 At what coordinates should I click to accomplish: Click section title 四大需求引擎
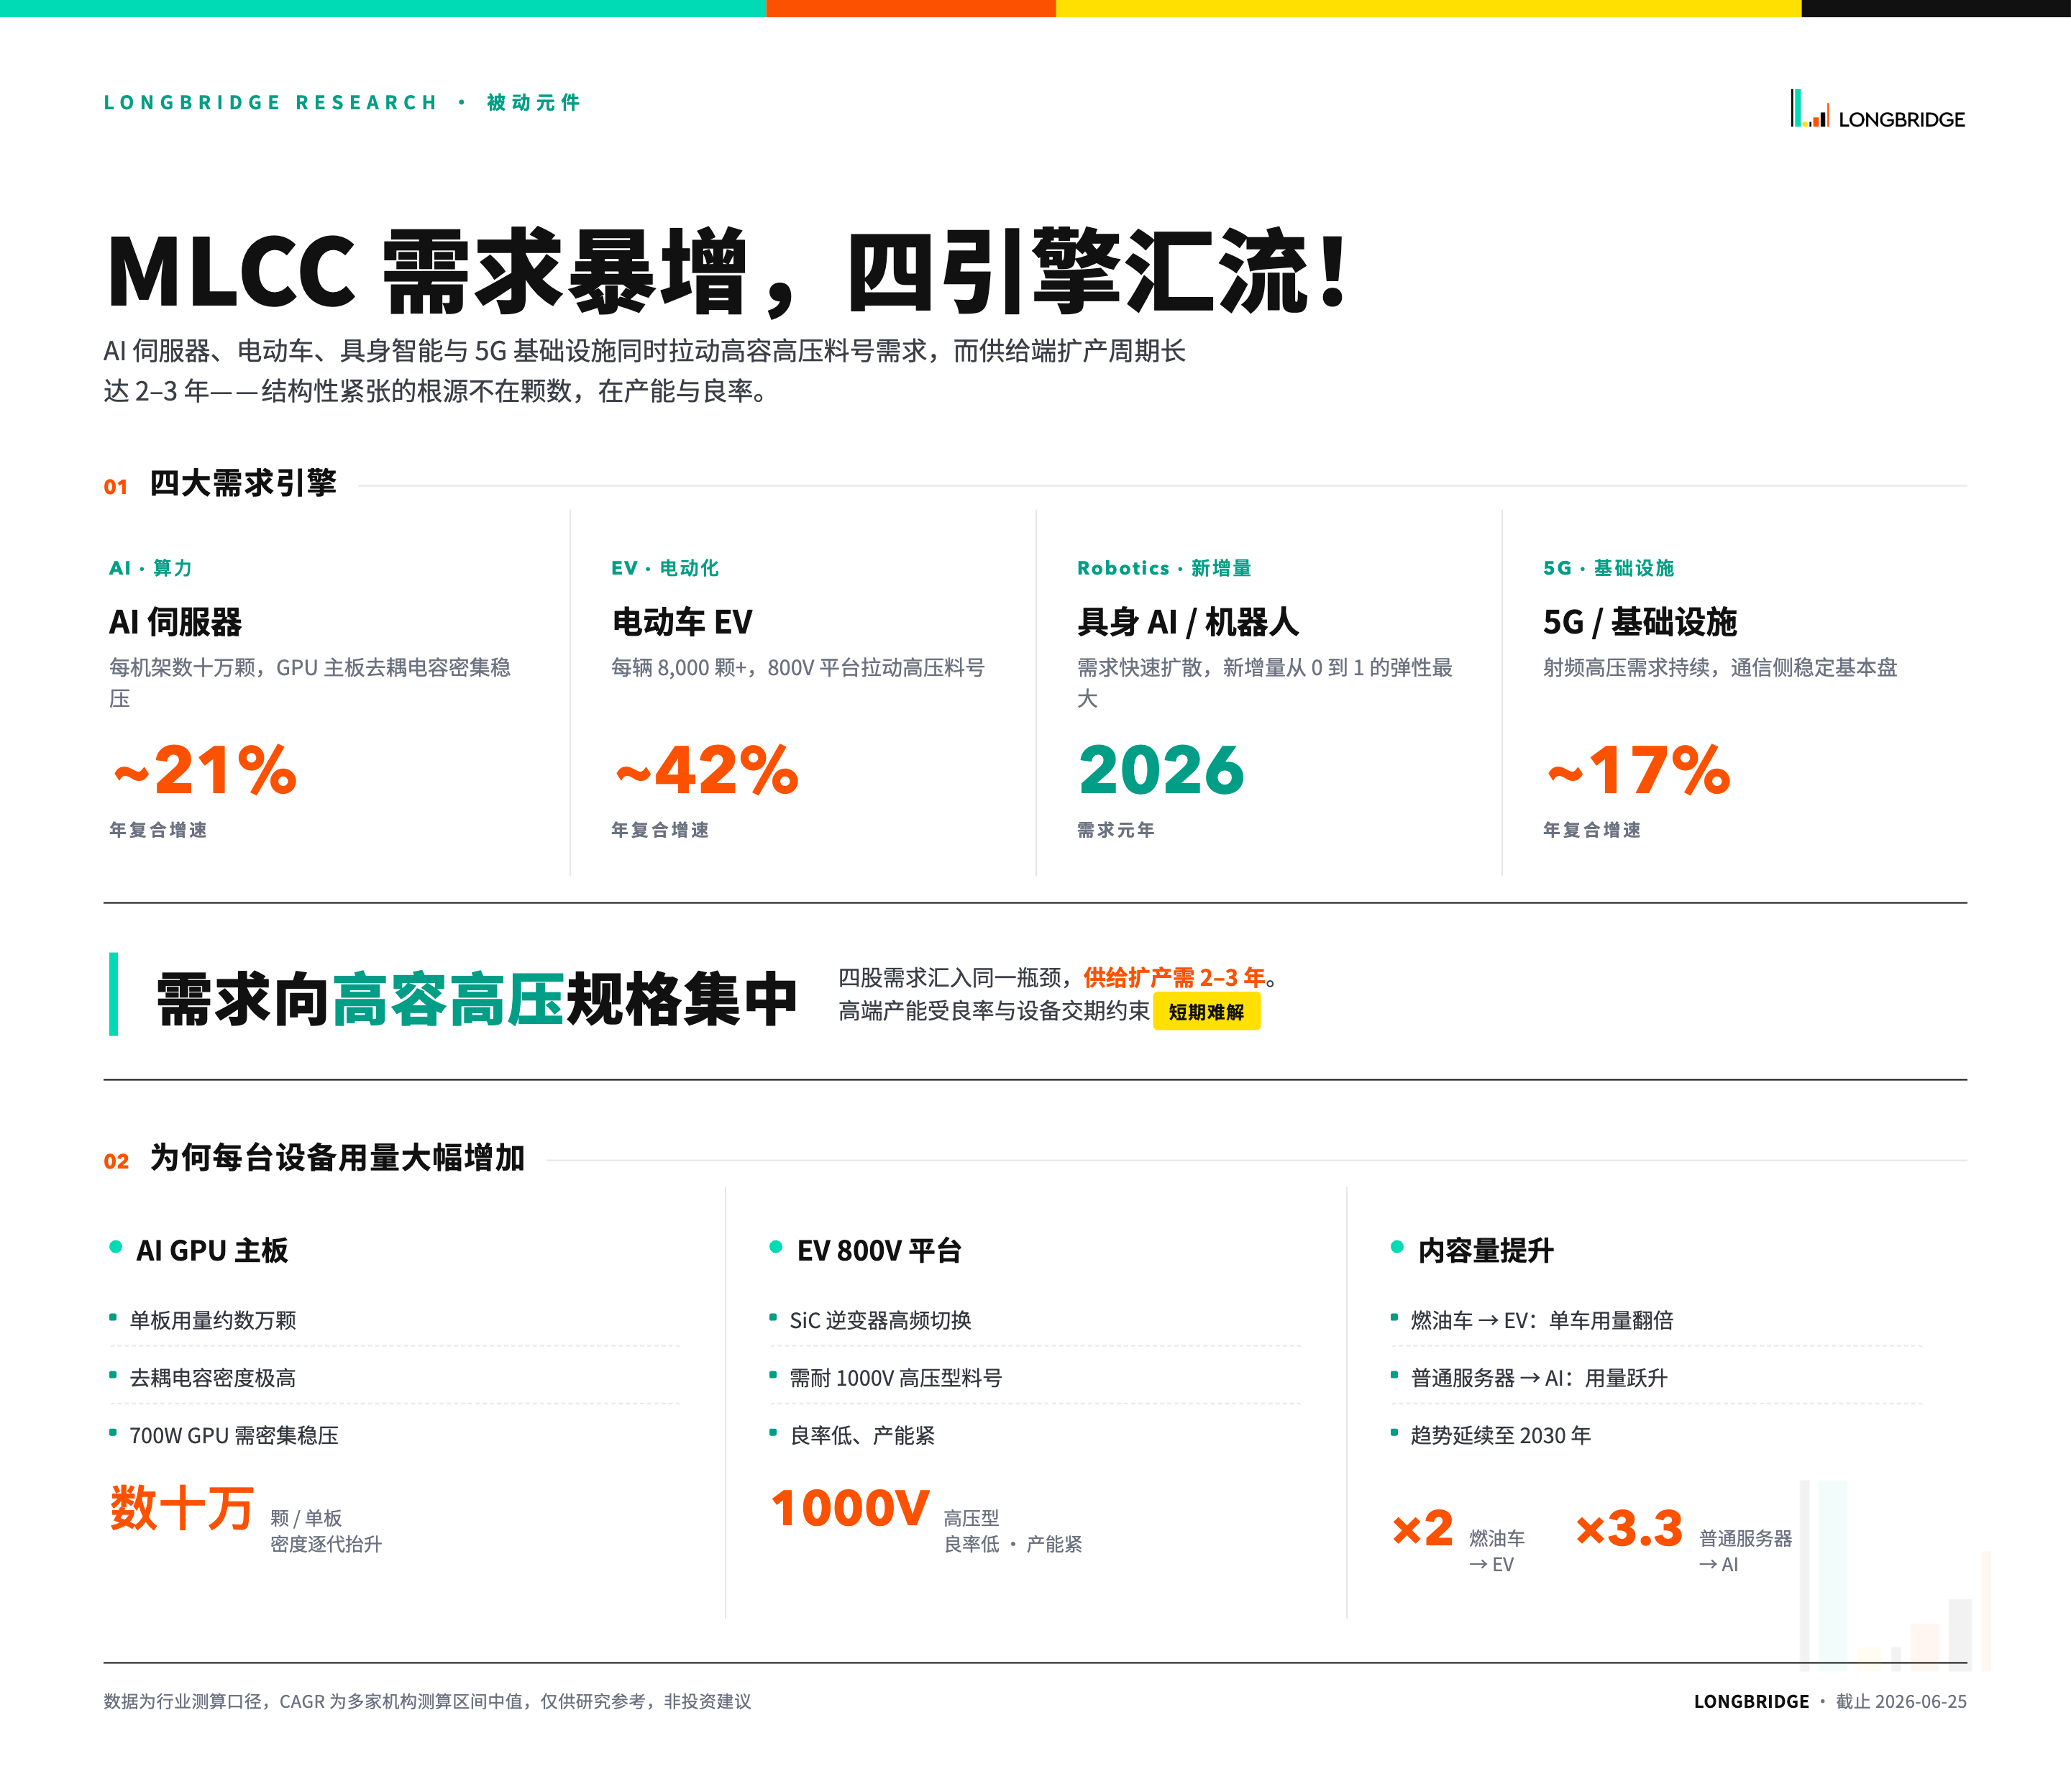point(243,484)
